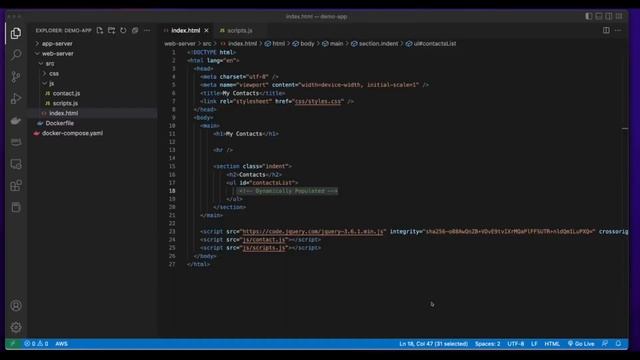
Task: Start Go Live server
Action: tap(581, 344)
